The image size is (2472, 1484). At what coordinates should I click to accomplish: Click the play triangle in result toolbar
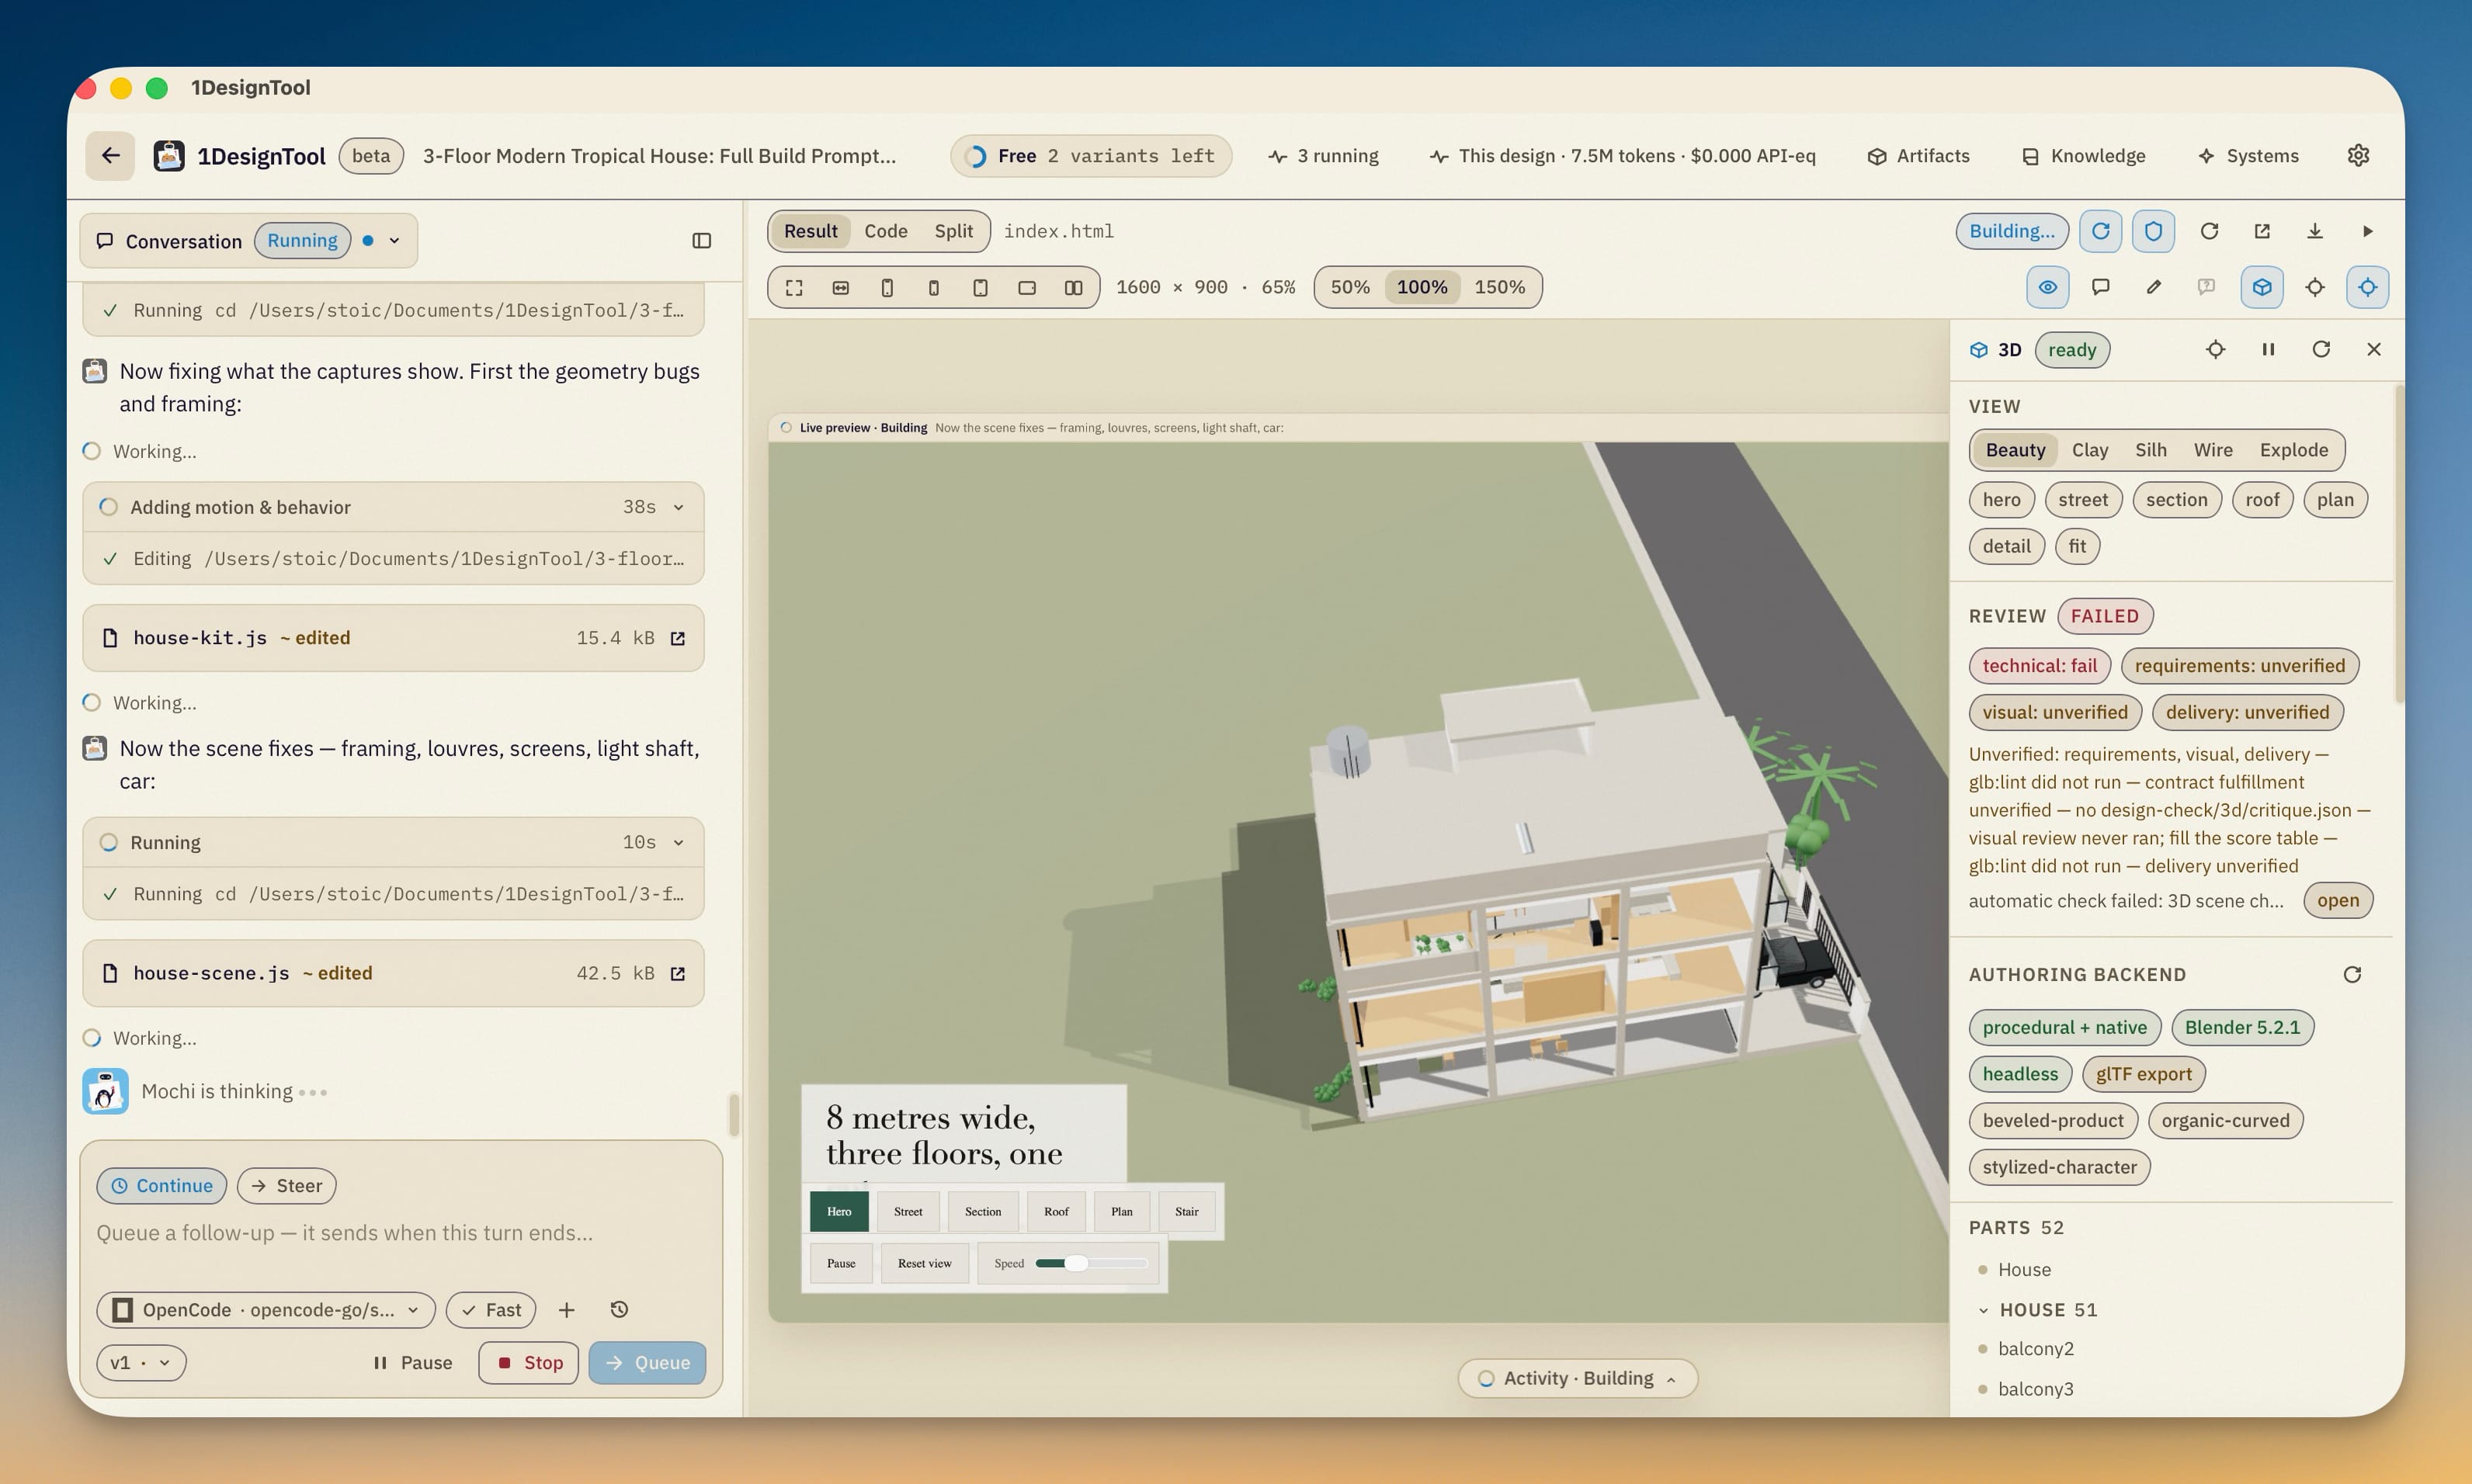click(2368, 231)
